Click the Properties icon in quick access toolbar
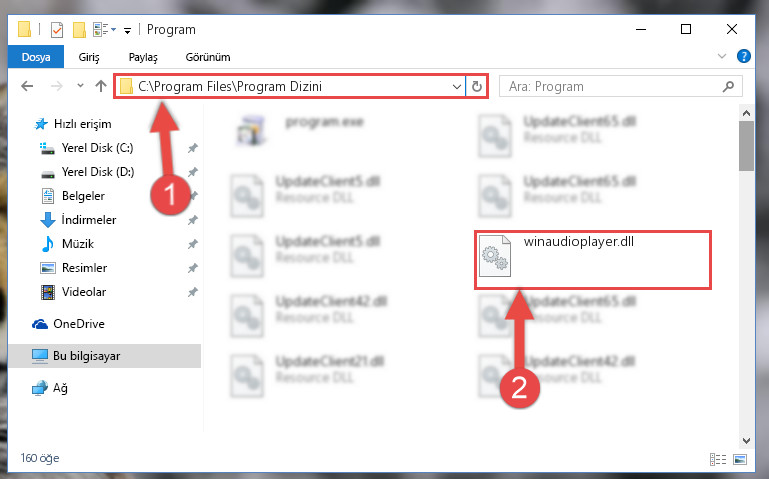 click(x=57, y=30)
